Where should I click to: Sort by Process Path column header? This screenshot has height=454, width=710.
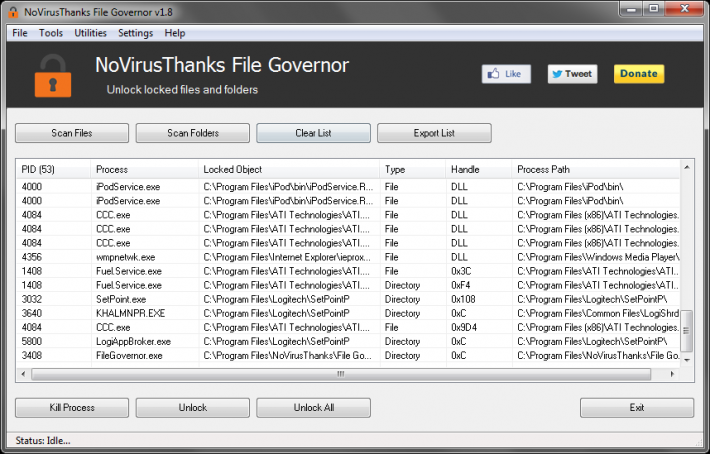pos(596,169)
